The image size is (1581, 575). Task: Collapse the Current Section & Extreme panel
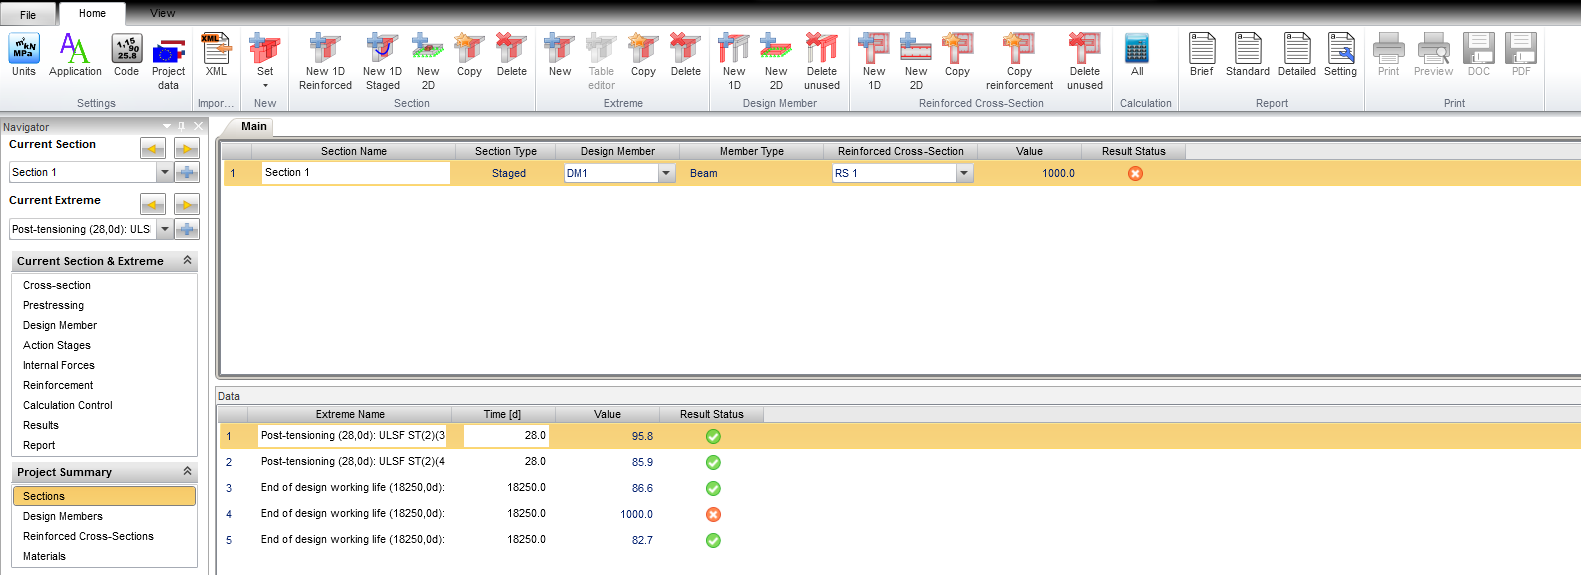pyautogui.click(x=187, y=261)
